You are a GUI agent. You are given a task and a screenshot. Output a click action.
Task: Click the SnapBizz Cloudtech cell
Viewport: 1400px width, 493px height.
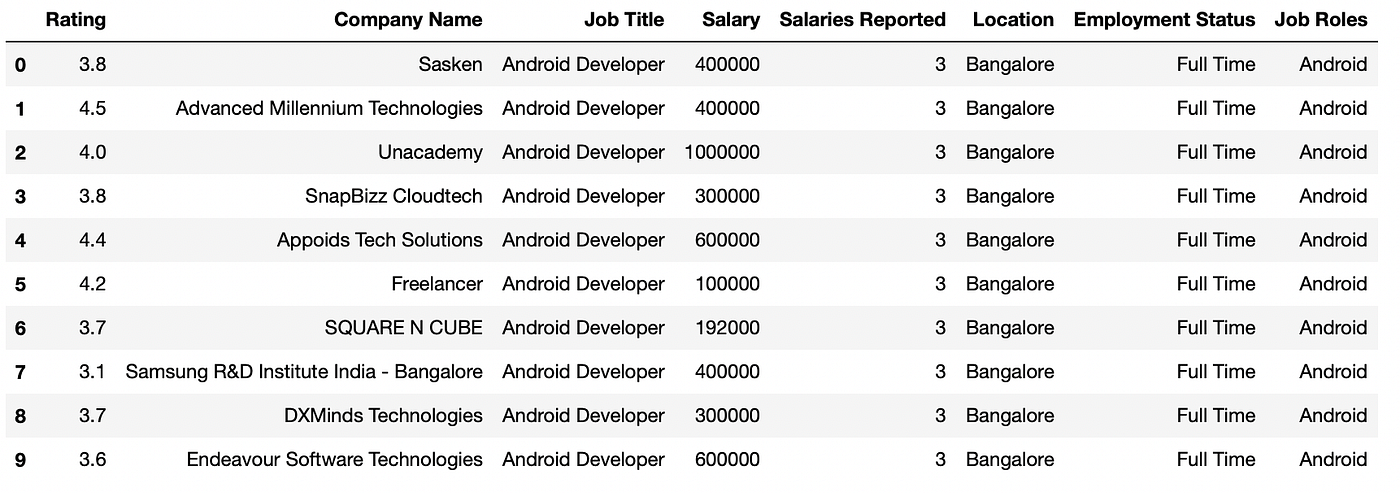click(x=393, y=197)
